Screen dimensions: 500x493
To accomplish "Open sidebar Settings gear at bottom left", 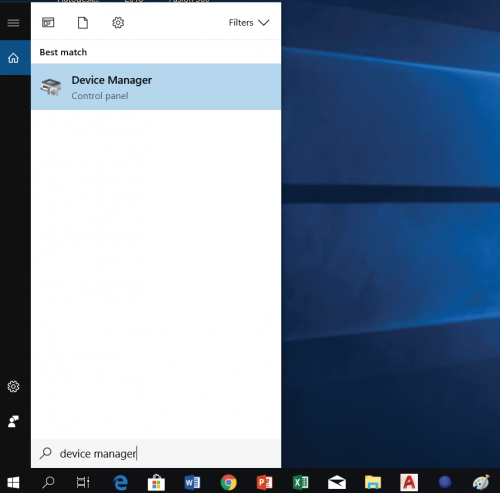I will click(x=13, y=386).
